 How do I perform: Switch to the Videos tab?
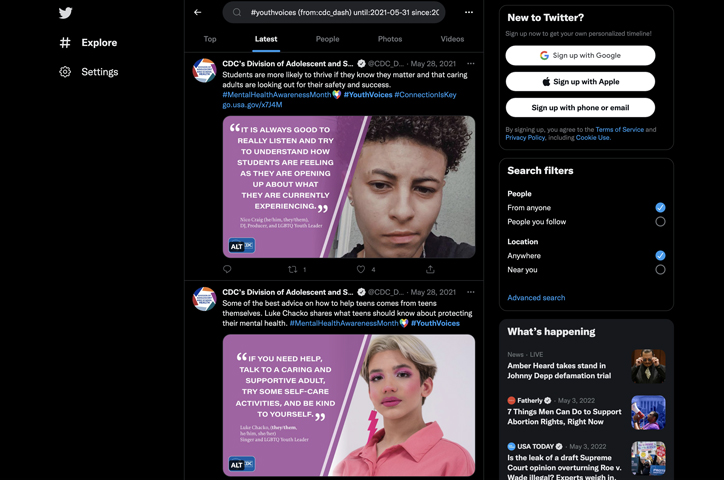coord(452,39)
